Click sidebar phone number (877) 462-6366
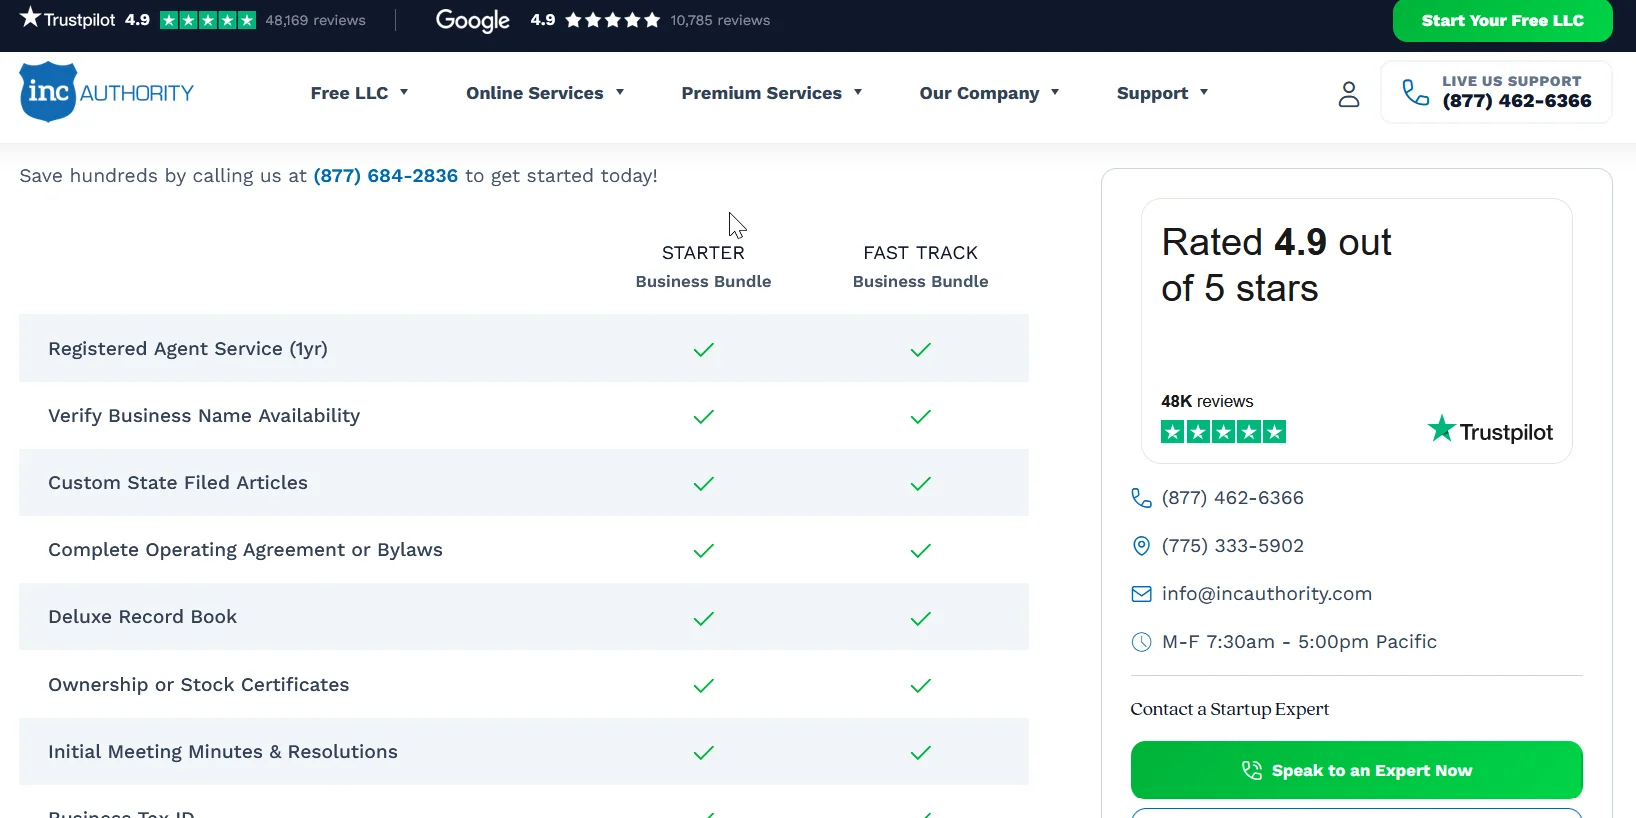This screenshot has width=1636, height=818. (1233, 498)
